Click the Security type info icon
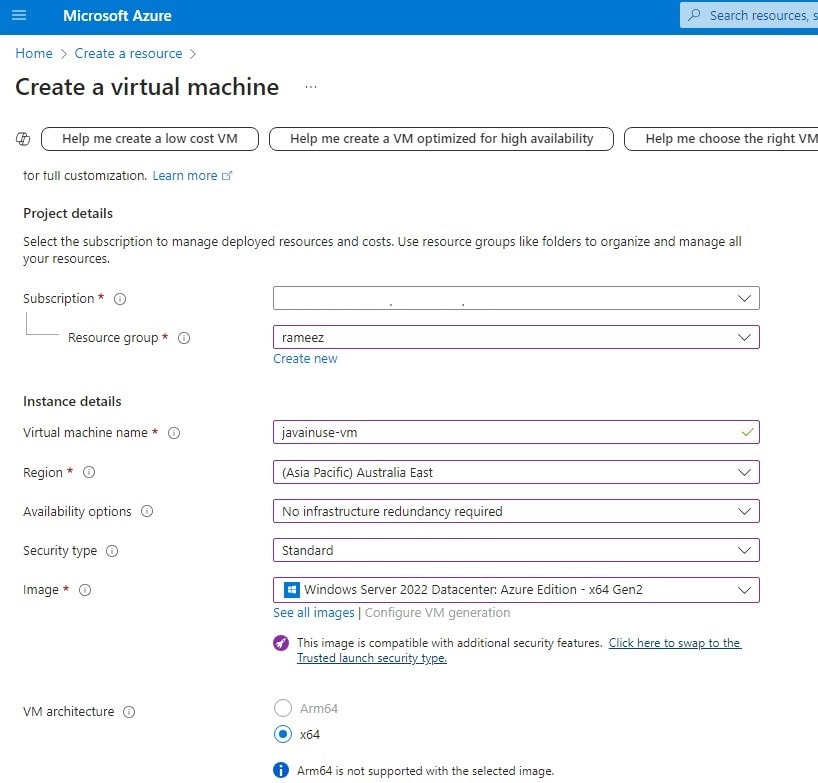Screen dimensions: 818x783 click(x=112, y=551)
